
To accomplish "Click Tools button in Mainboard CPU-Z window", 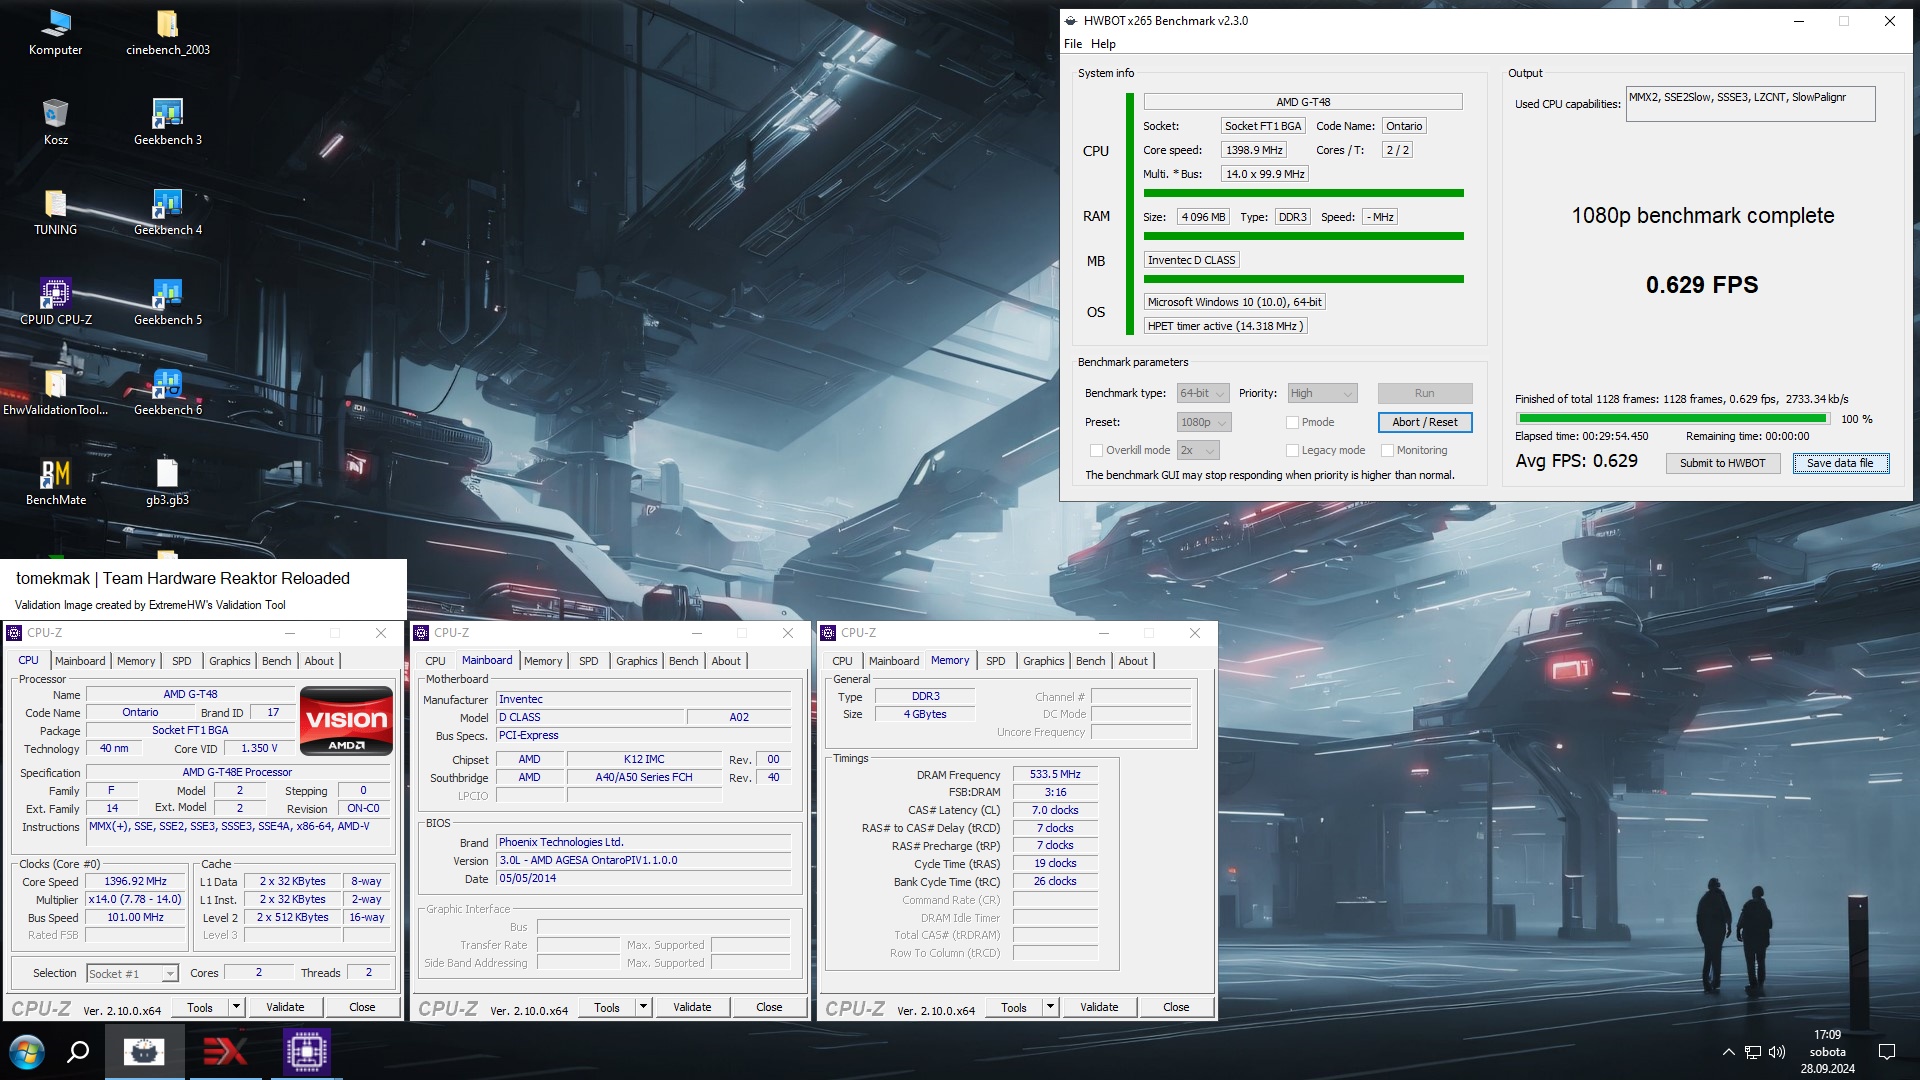I will pos(607,1007).
